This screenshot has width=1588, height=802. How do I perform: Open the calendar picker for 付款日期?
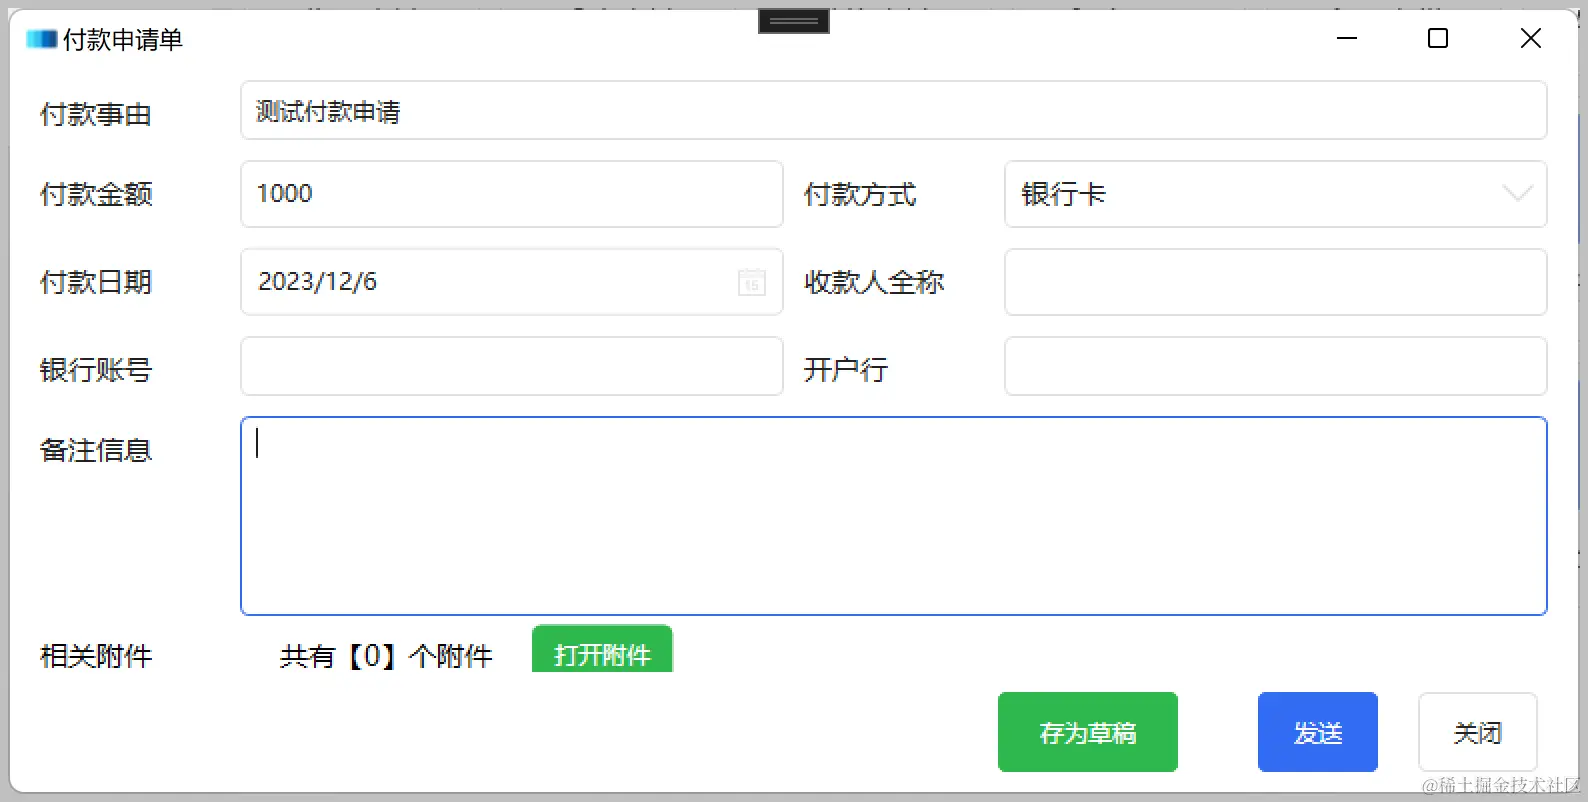coord(752,282)
